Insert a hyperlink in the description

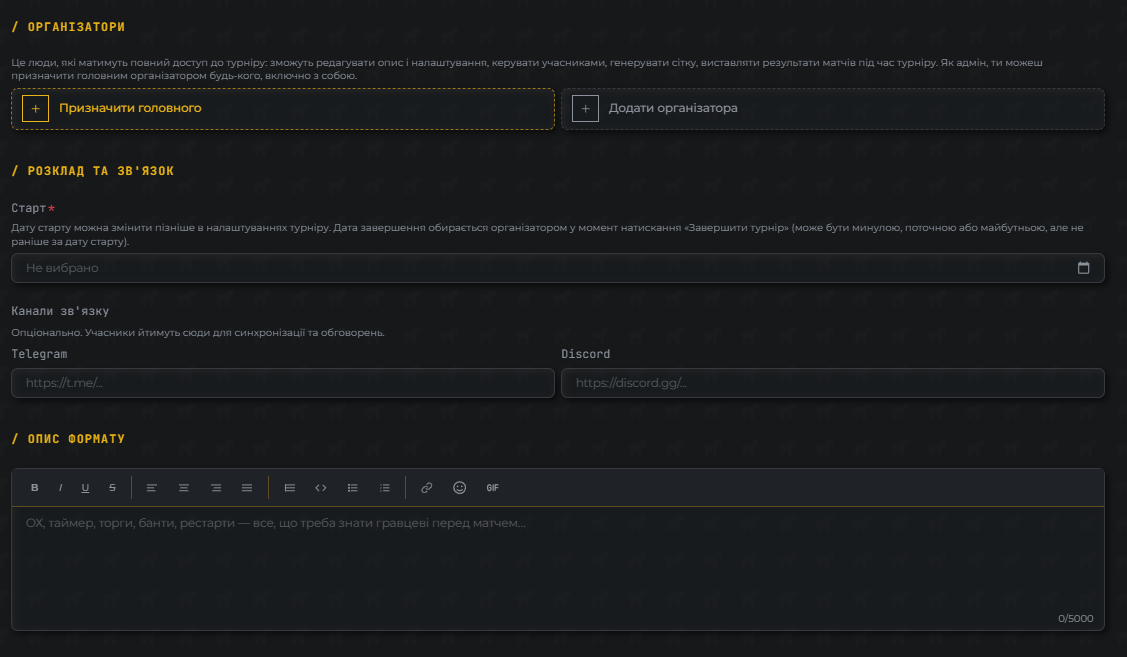(x=427, y=487)
